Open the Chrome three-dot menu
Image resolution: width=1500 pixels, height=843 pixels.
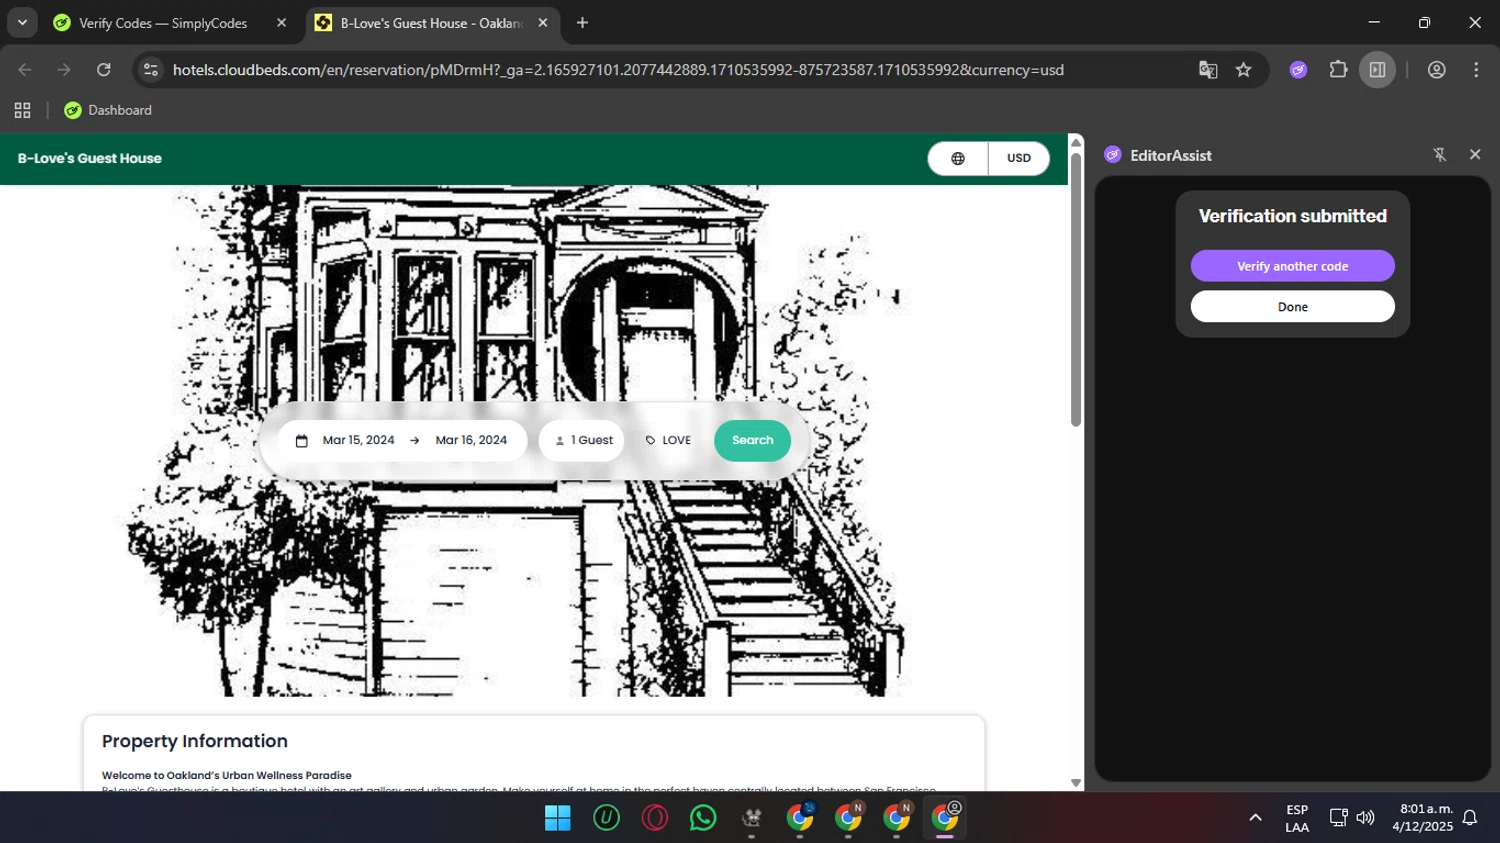point(1476,70)
